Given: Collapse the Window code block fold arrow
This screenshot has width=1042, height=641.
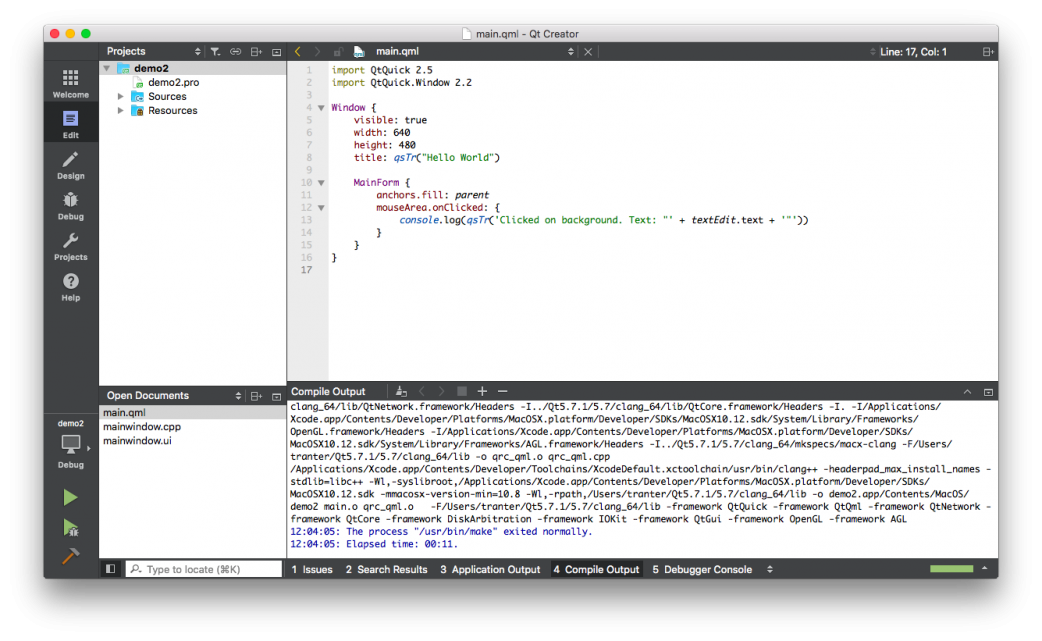Looking at the screenshot, I should click(x=321, y=107).
